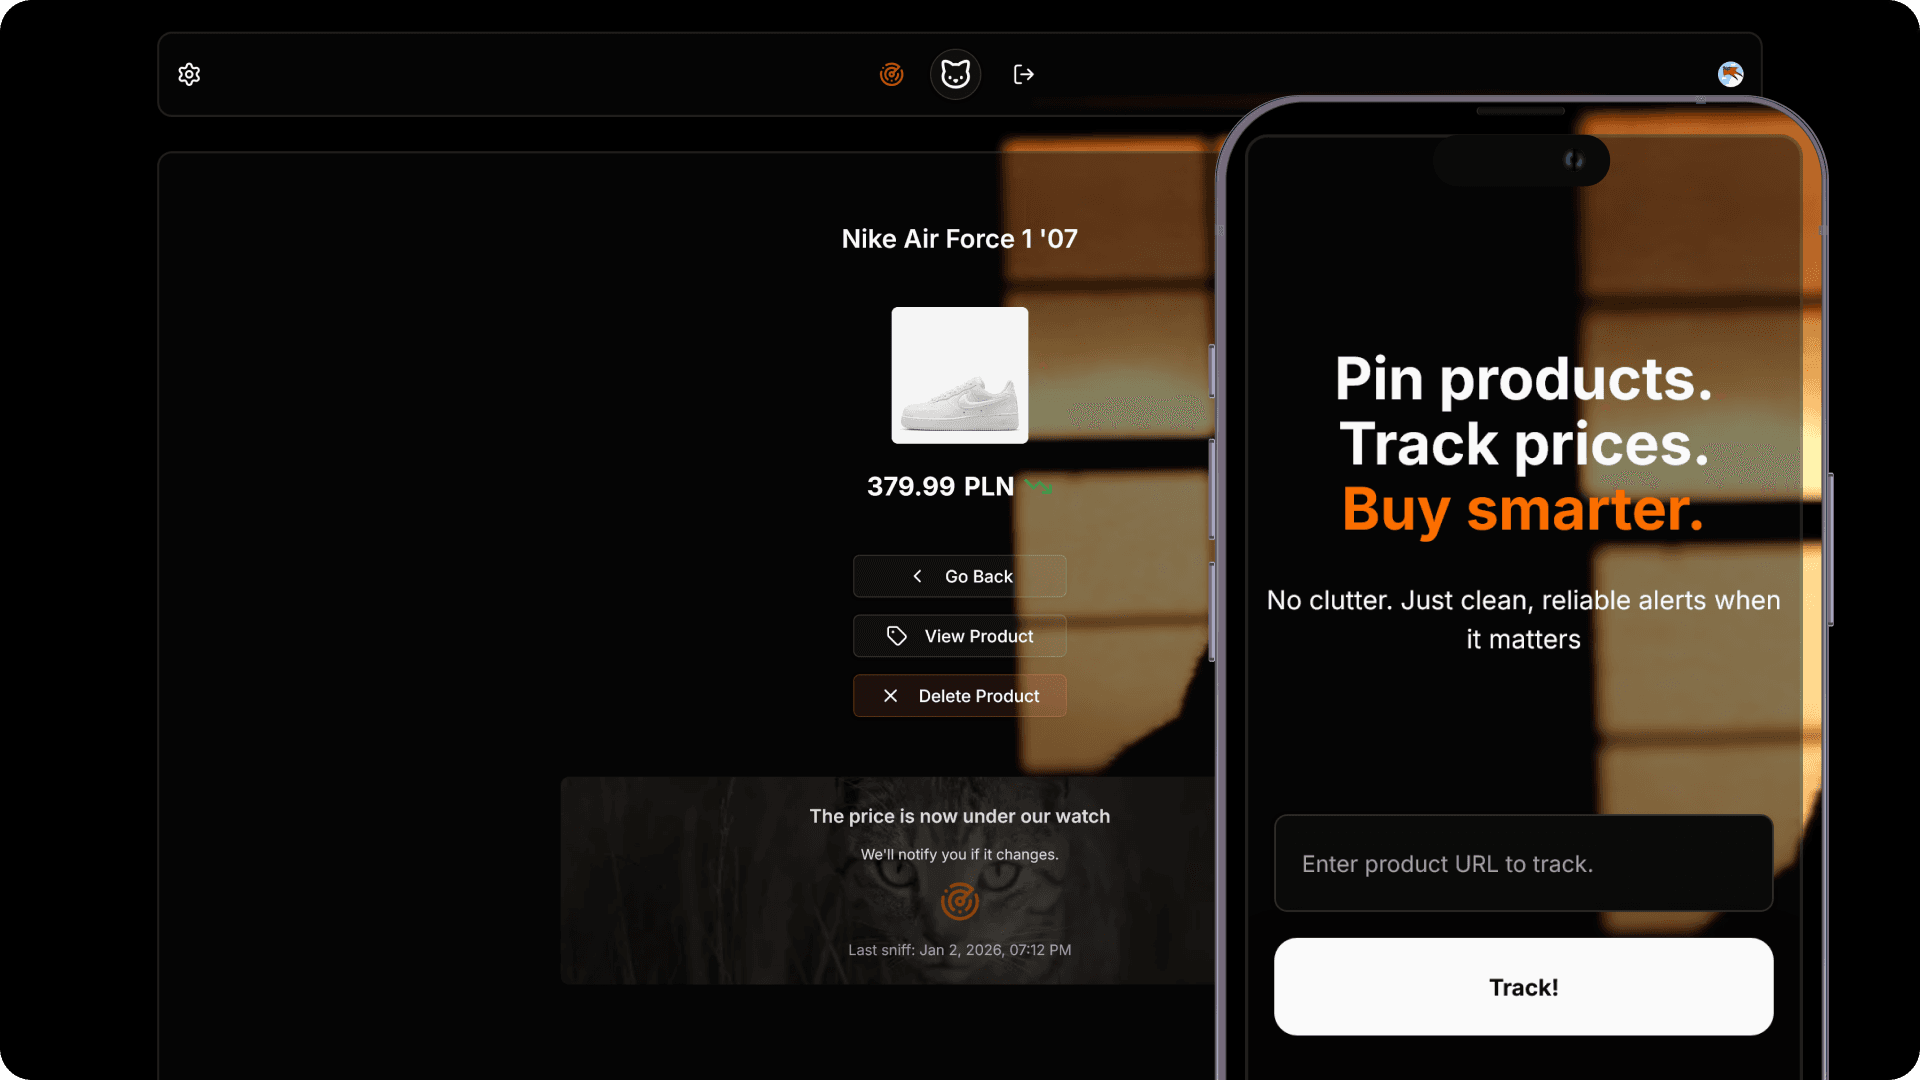The image size is (1920, 1080).
Task: Click the green price trend-down icon
Action: pos(1038,487)
